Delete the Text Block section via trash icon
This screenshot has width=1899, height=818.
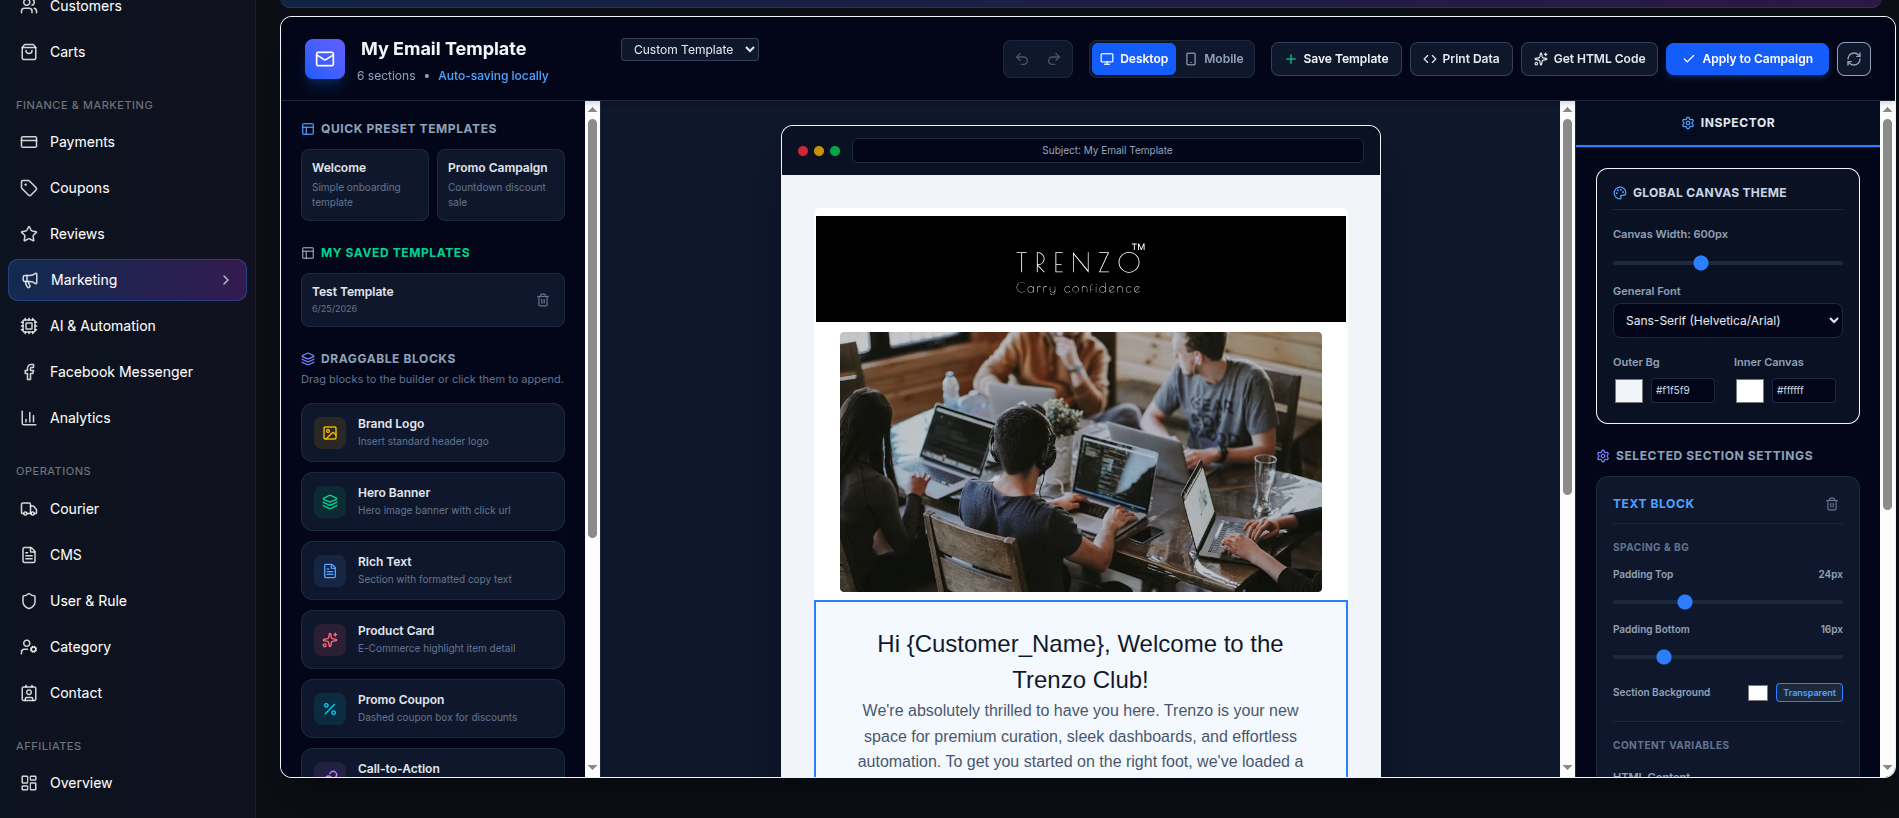coord(1832,504)
